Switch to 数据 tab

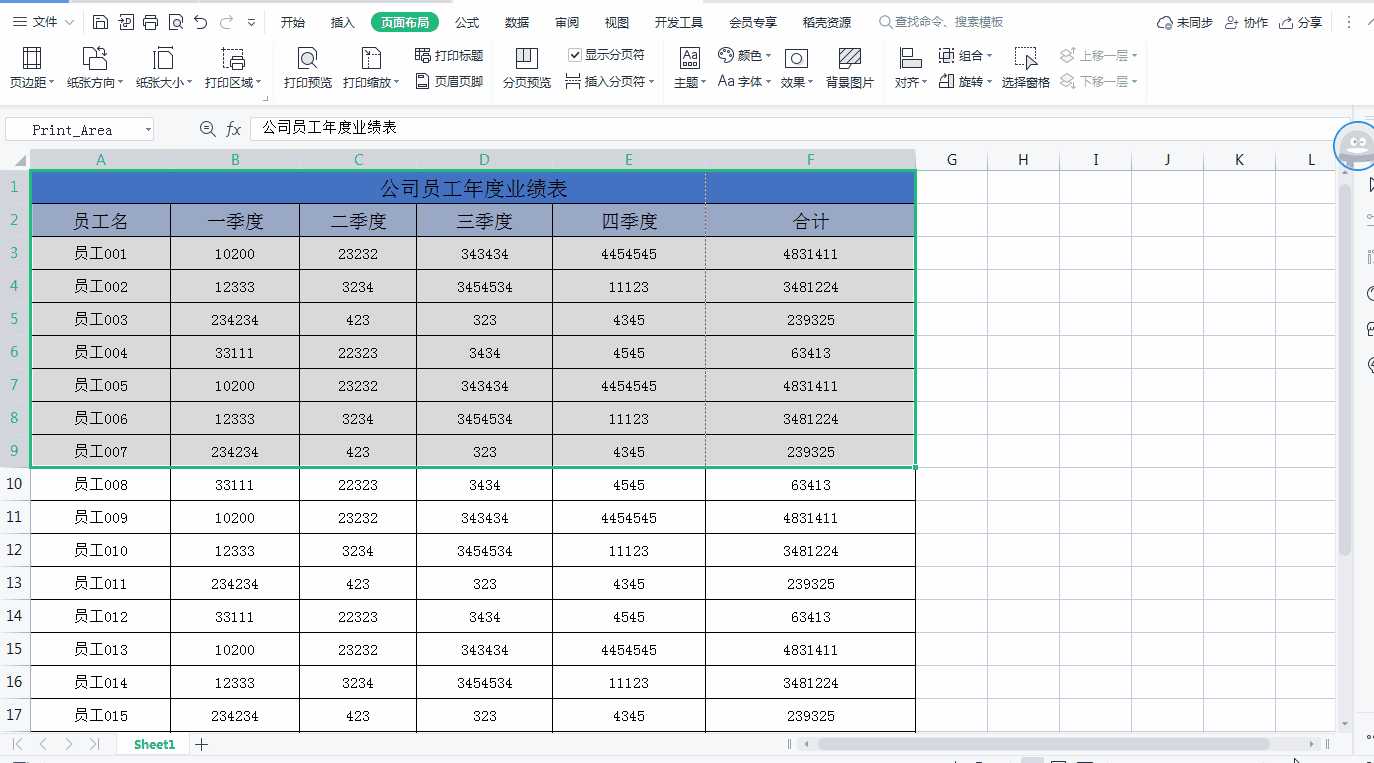point(517,22)
